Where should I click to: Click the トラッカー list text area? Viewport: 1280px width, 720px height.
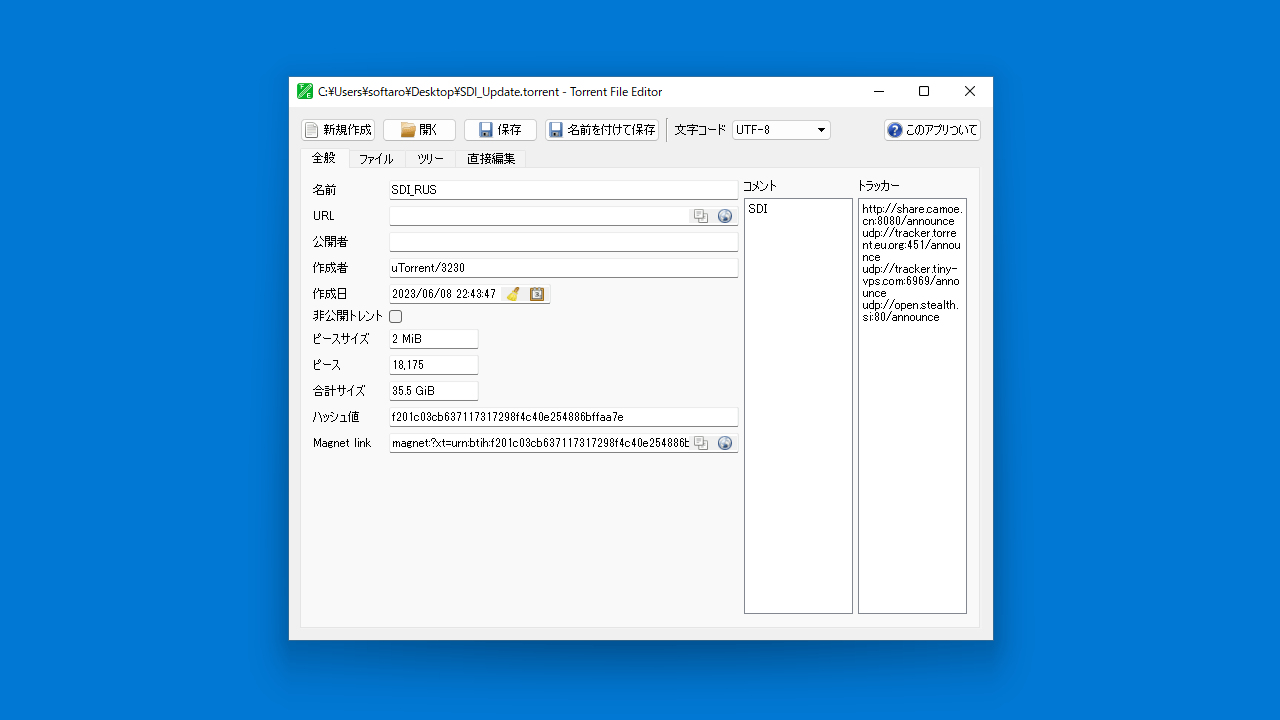pos(912,406)
